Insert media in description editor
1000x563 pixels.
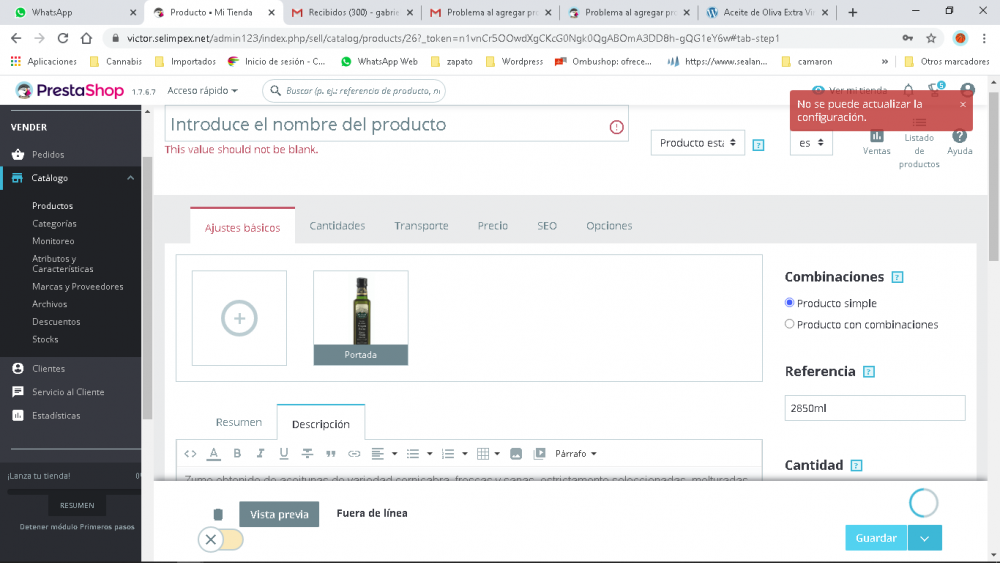(540, 453)
